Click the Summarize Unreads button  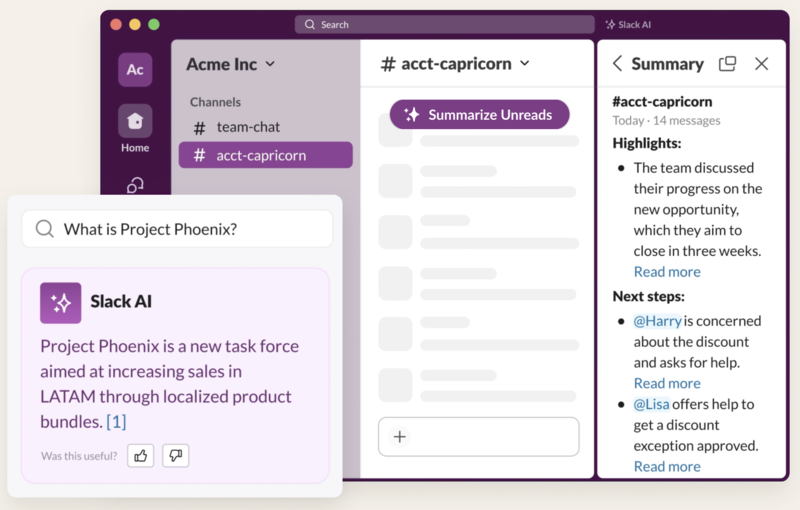tap(479, 115)
